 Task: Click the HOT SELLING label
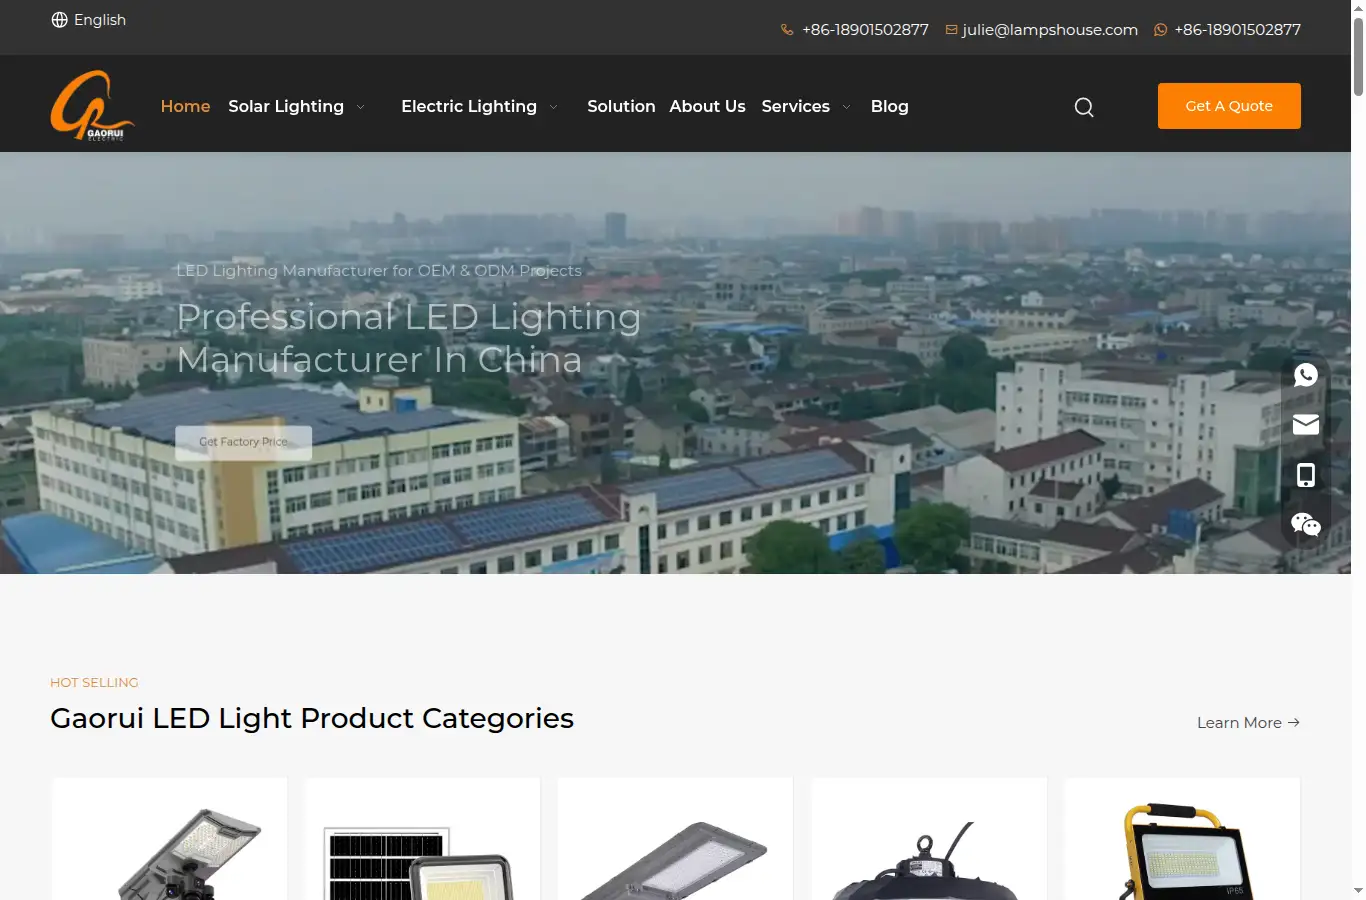(x=94, y=682)
